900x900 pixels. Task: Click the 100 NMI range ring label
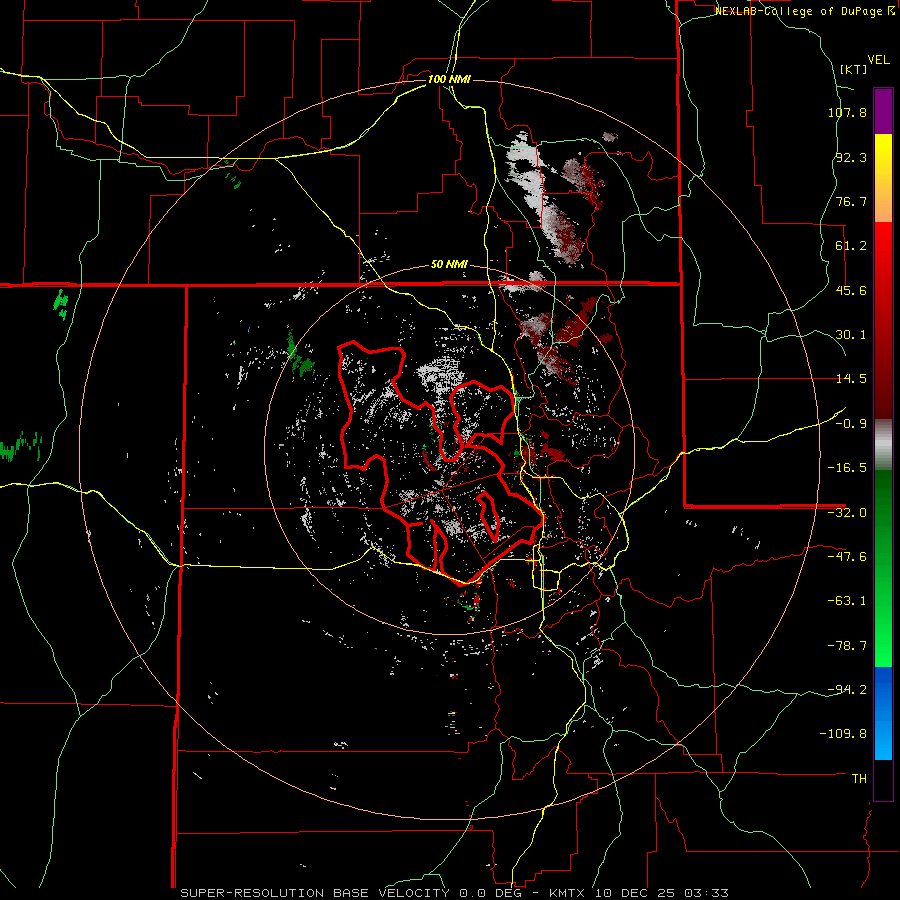[449, 79]
